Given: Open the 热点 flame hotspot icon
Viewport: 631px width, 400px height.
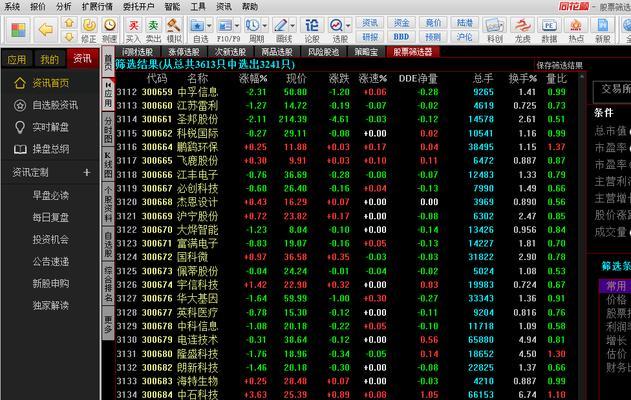Looking at the screenshot, I should (x=576, y=25).
